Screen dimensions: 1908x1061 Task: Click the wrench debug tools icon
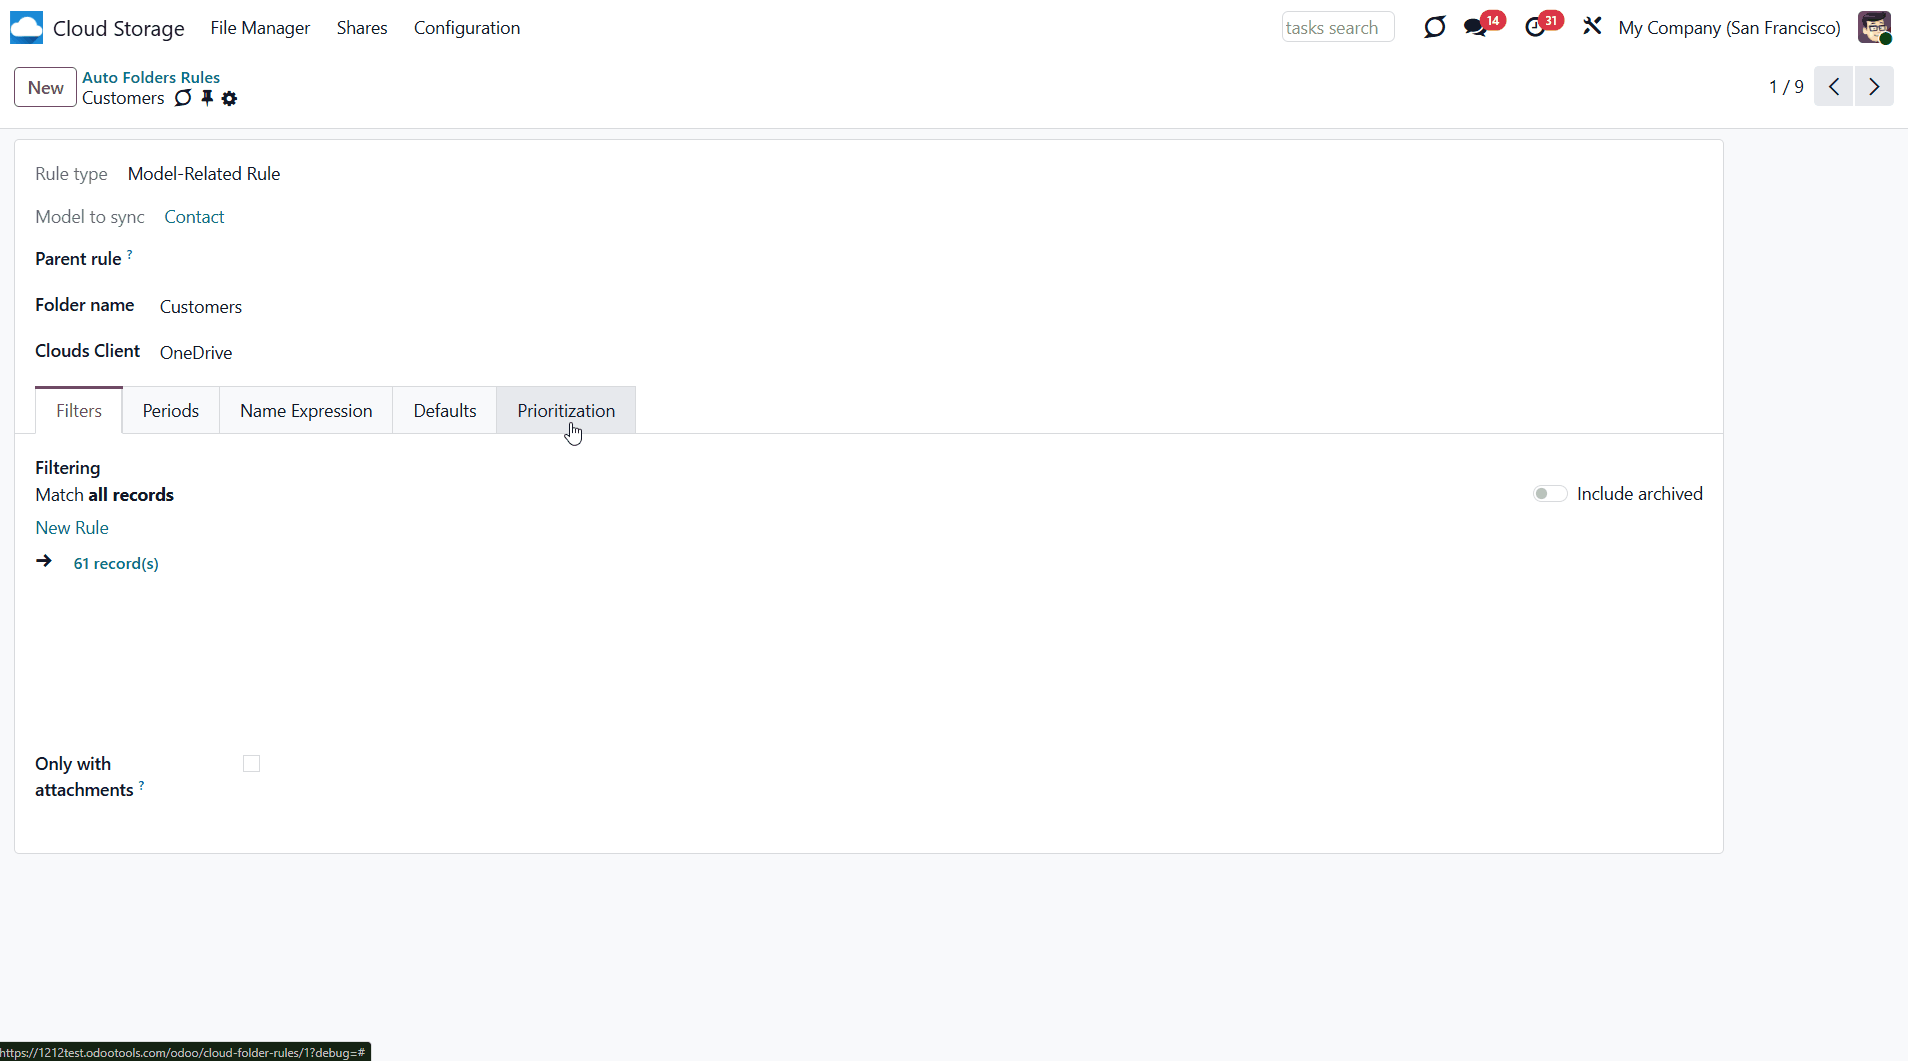pyautogui.click(x=1592, y=27)
